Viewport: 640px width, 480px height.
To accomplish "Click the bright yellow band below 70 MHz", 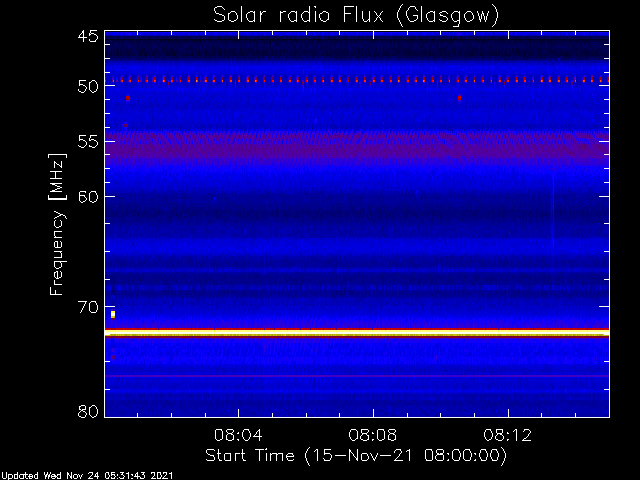I will (x=357, y=333).
